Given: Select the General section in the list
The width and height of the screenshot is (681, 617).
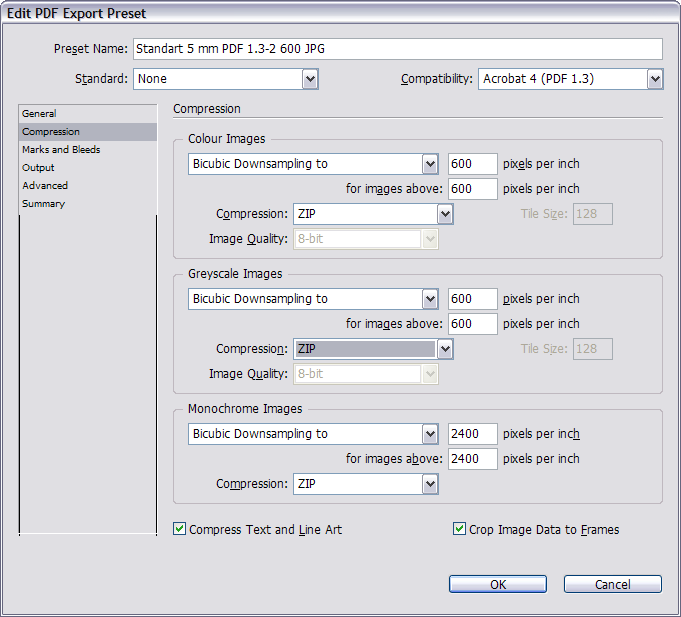Looking at the screenshot, I should (x=88, y=114).
